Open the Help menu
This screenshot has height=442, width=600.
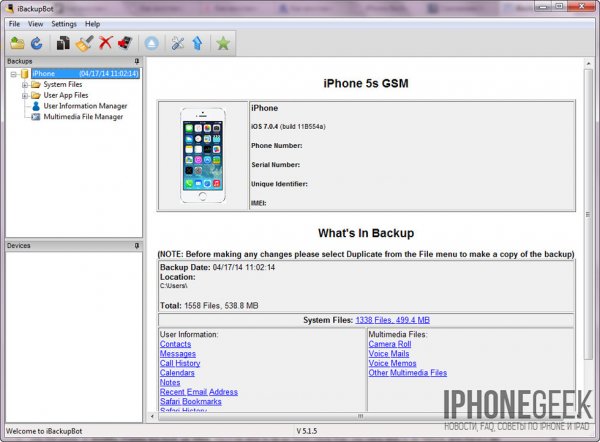[x=93, y=24]
